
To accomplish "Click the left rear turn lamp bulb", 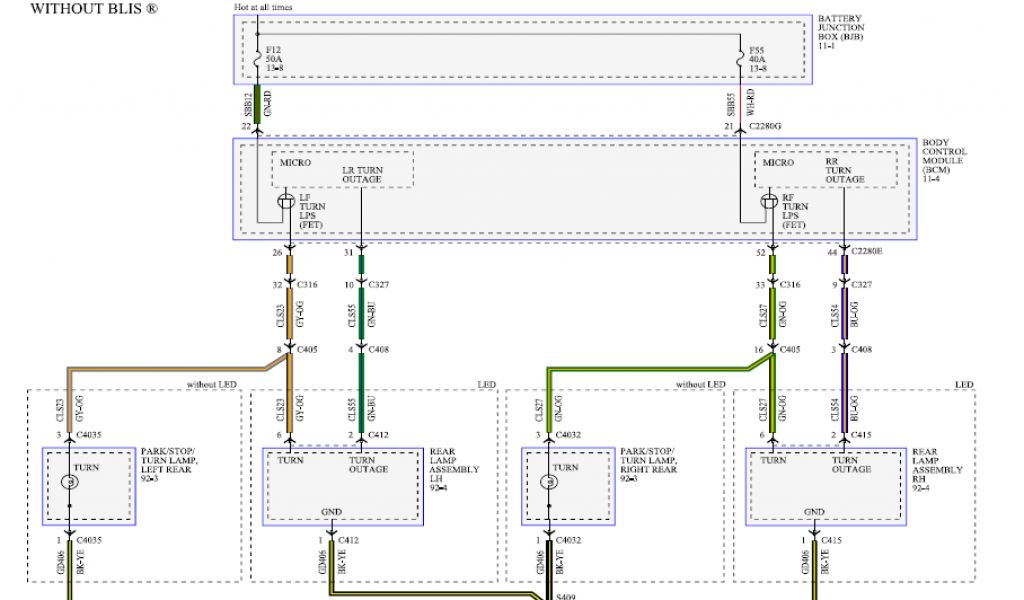I will coord(69,484).
